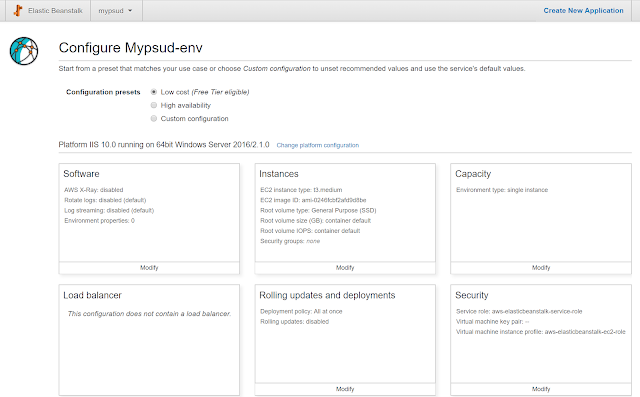Select Low cost (Free Tier eligible) preset
The image size is (640, 397).
tap(154, 92)
